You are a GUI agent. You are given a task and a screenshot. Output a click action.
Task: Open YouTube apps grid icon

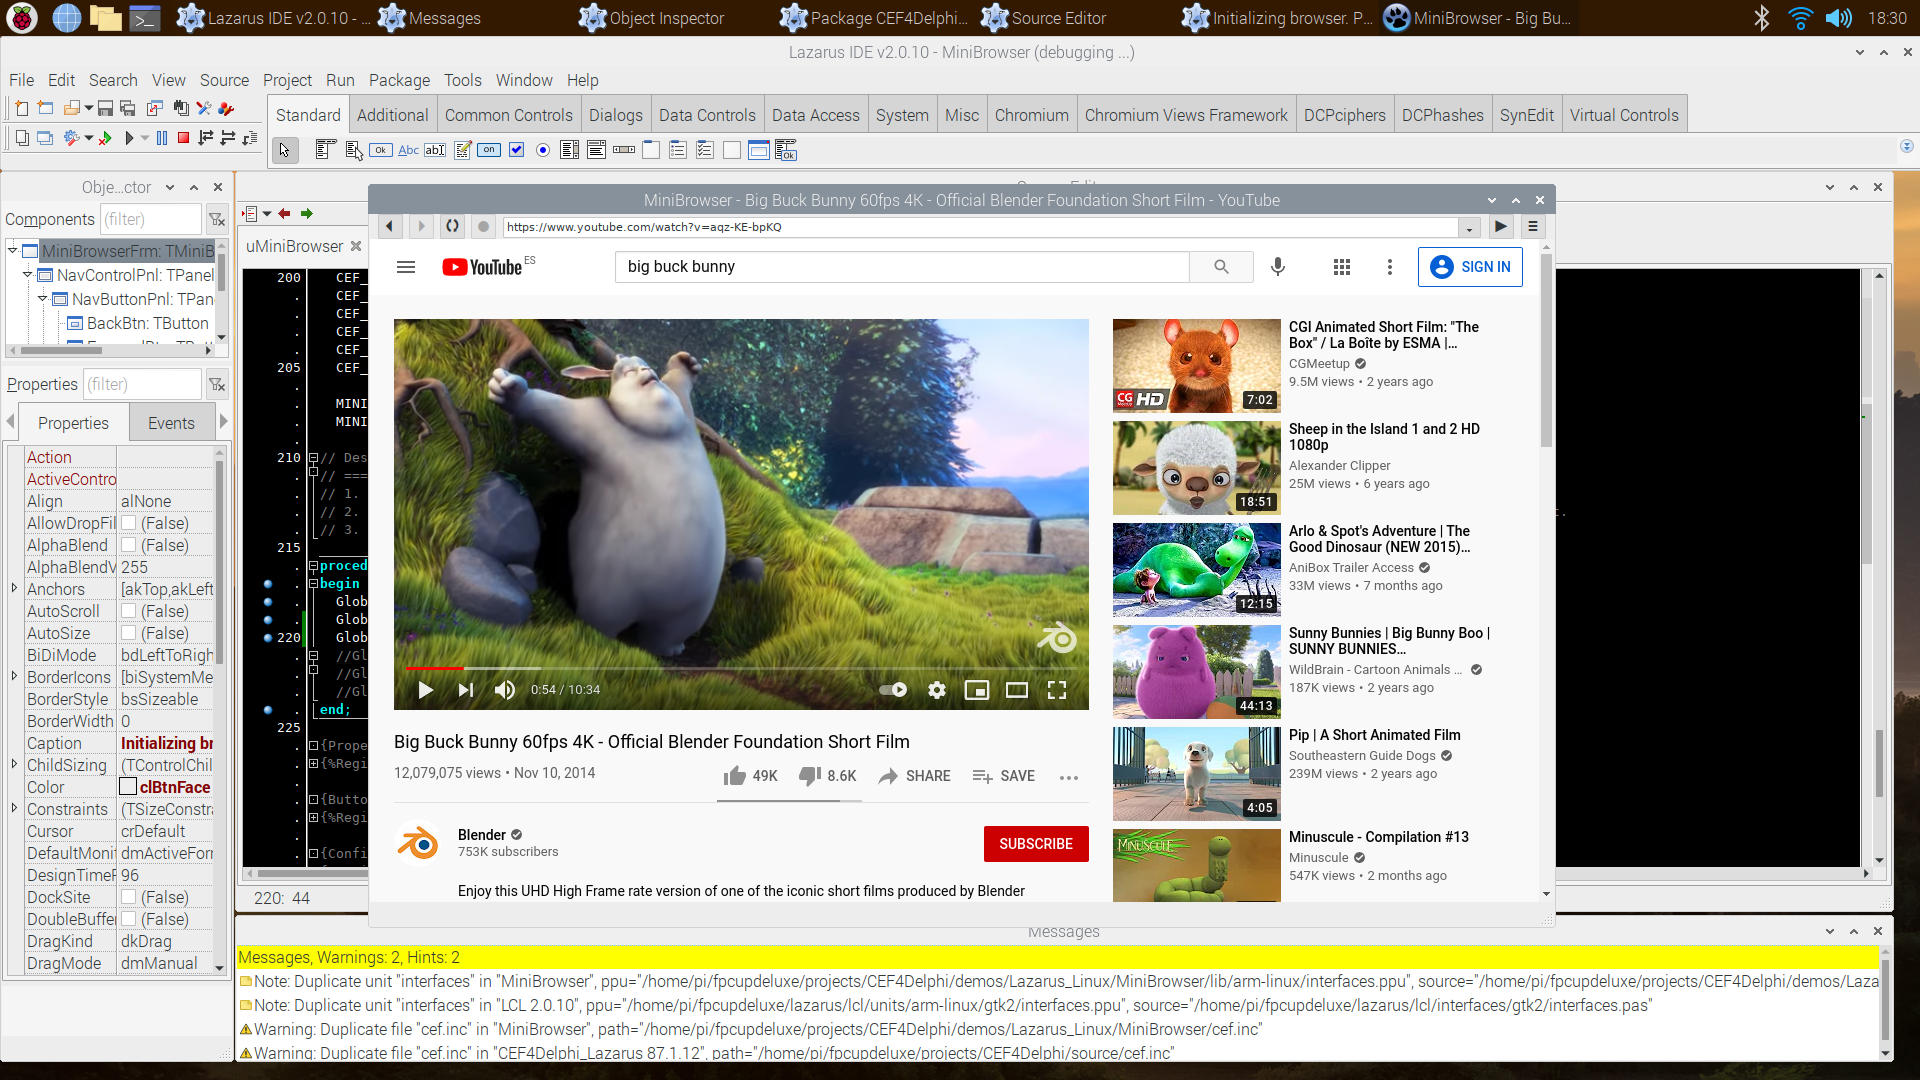point(1342,267)
